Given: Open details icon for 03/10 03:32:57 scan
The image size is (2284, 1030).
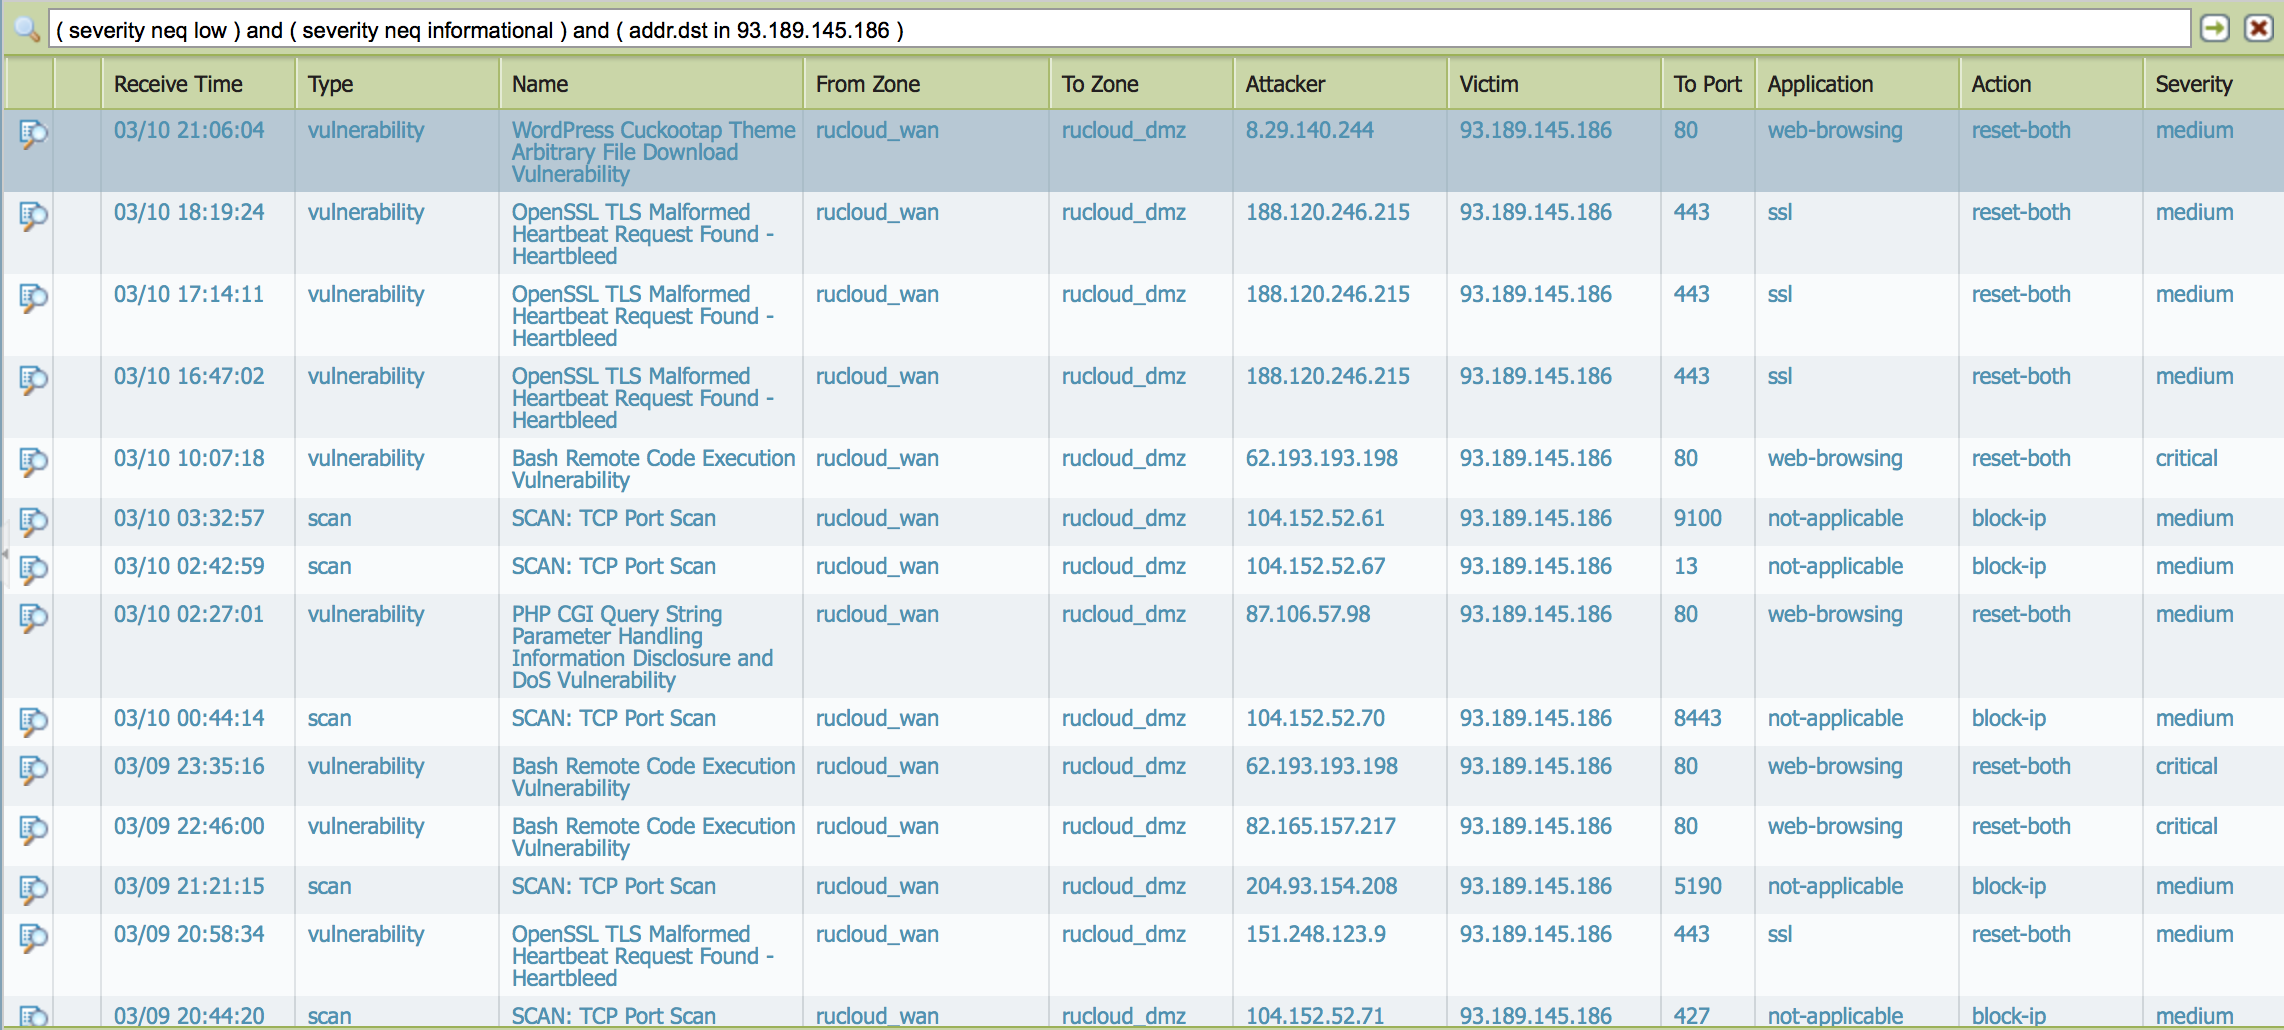Looking at the screenshot, I should tap(33, 521).
